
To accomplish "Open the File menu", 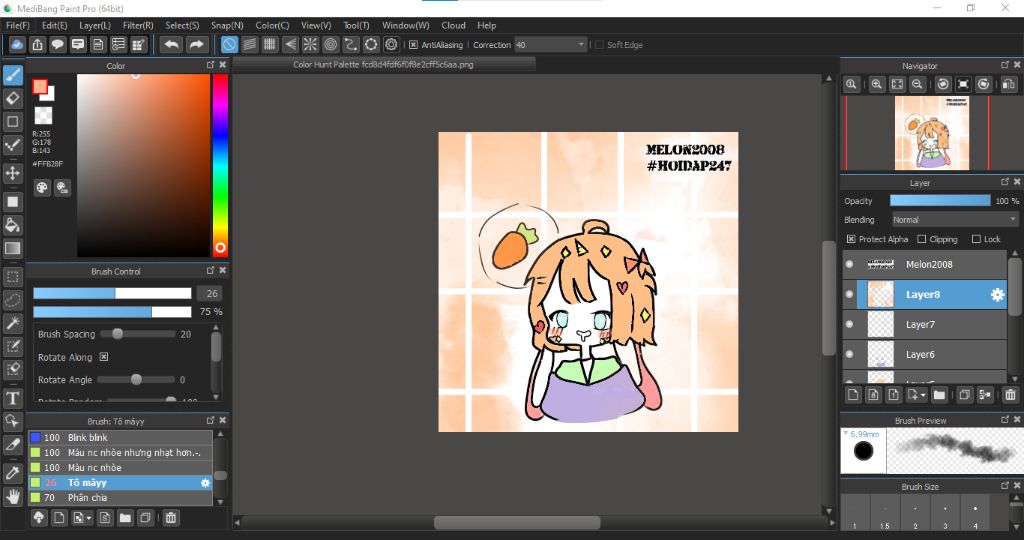I will tap(18, 25).
